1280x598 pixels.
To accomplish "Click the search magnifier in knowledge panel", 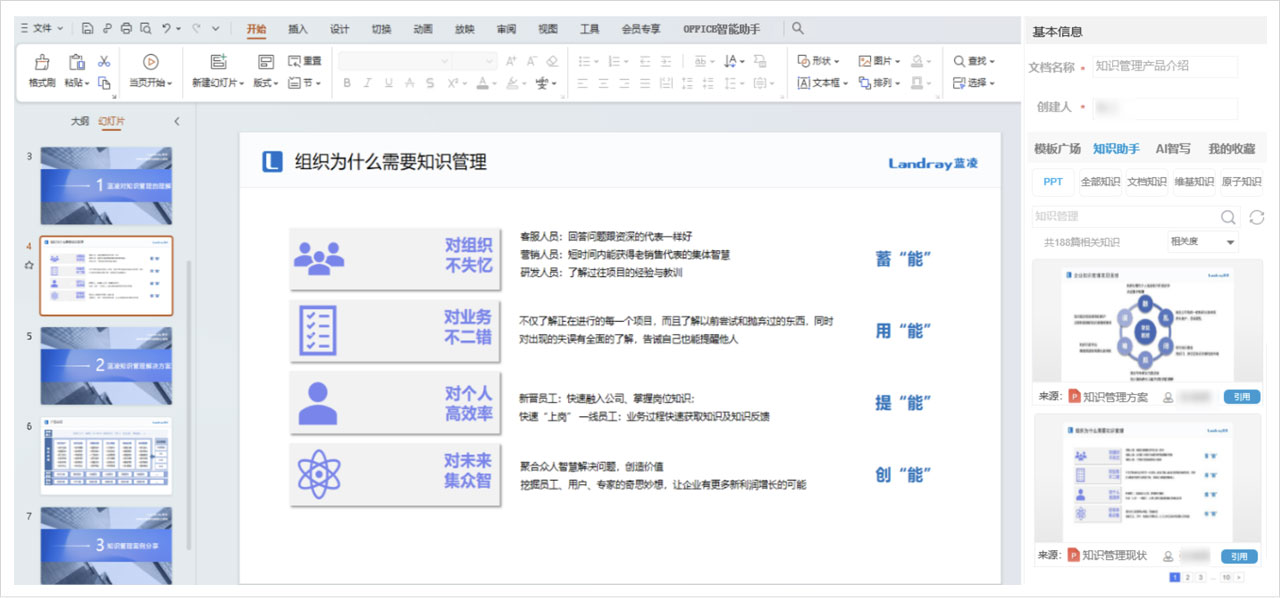I will 1228,217.
